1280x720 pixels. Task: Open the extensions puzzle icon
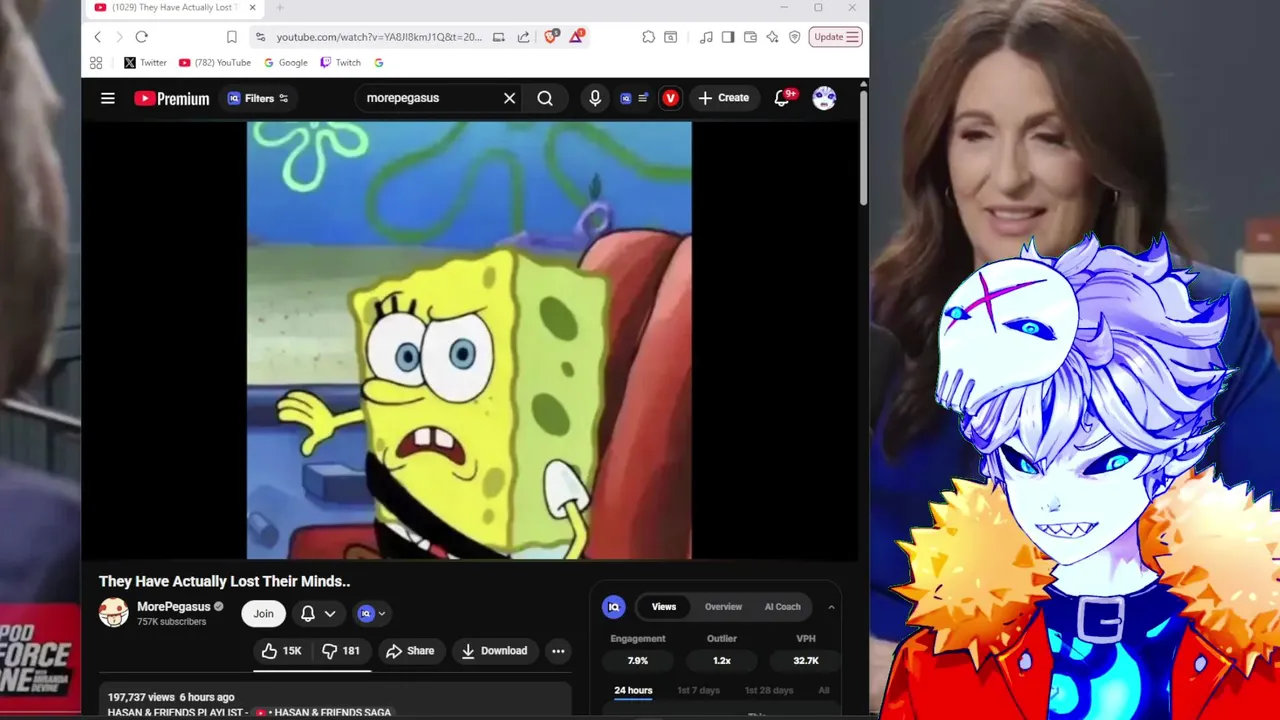pyautogui.click(x=648, y=37)
